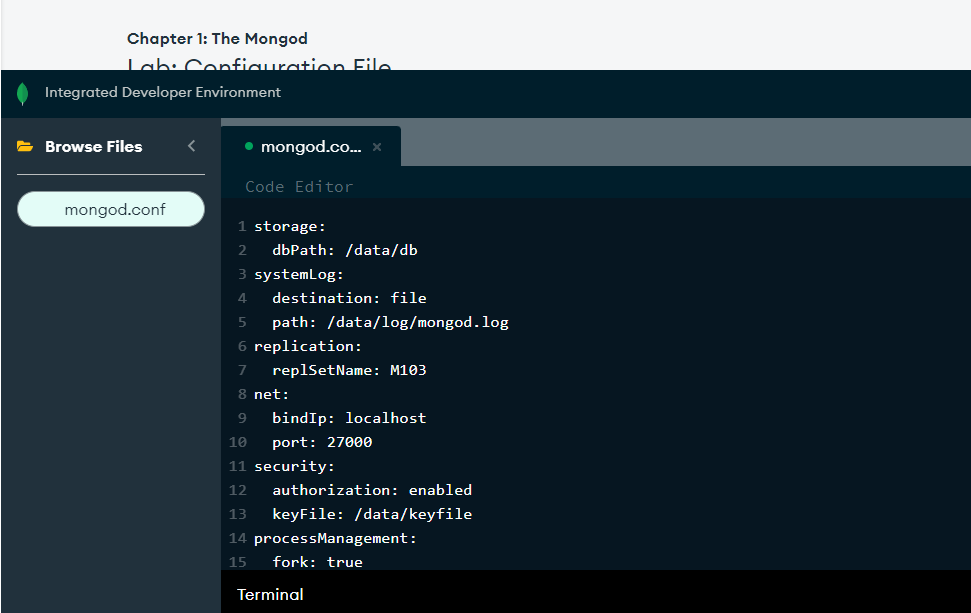Viewport: 971px width, 613px height.
Task: Click the Integrated Developer Environment title
Action: (x=163, y=93)
